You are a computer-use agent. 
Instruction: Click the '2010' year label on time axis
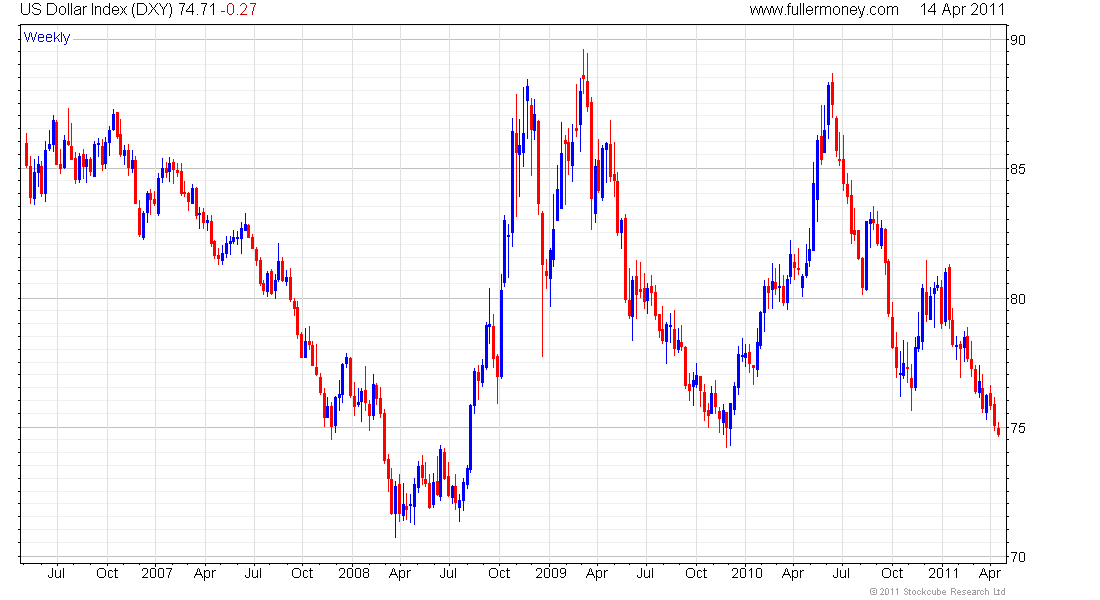click(x=746, y=573)
